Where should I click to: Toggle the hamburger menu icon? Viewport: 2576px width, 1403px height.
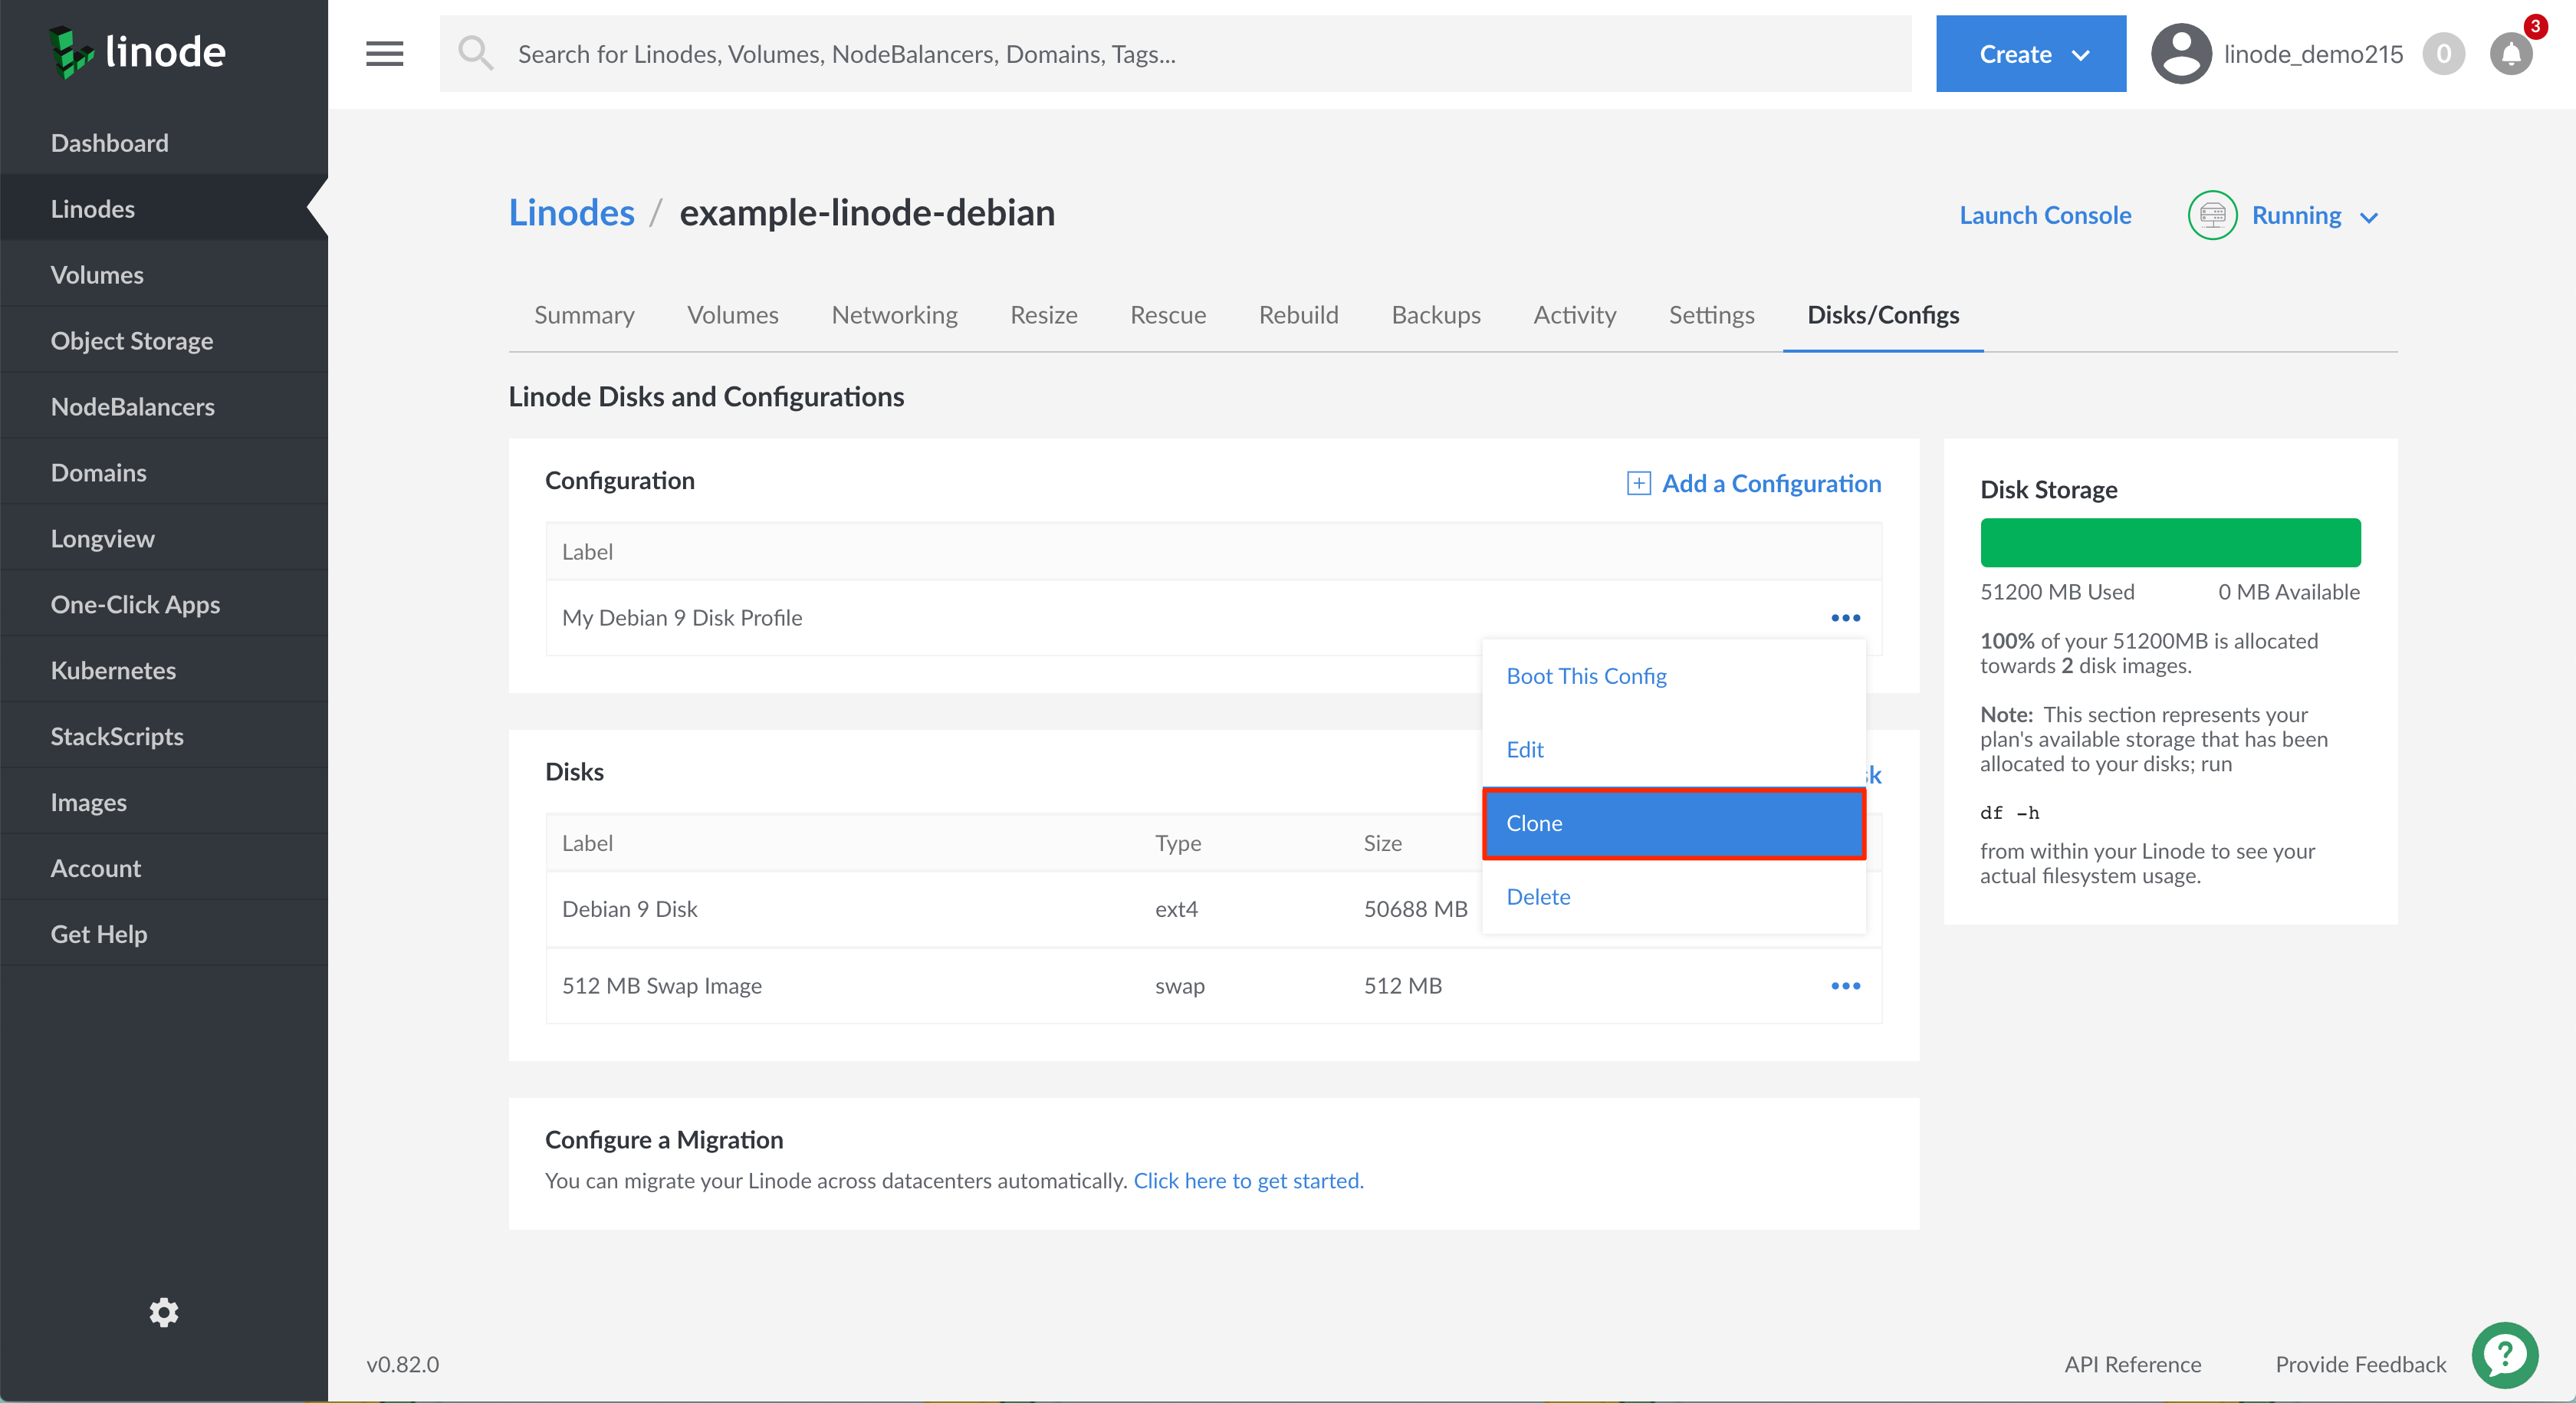point(384,54)
